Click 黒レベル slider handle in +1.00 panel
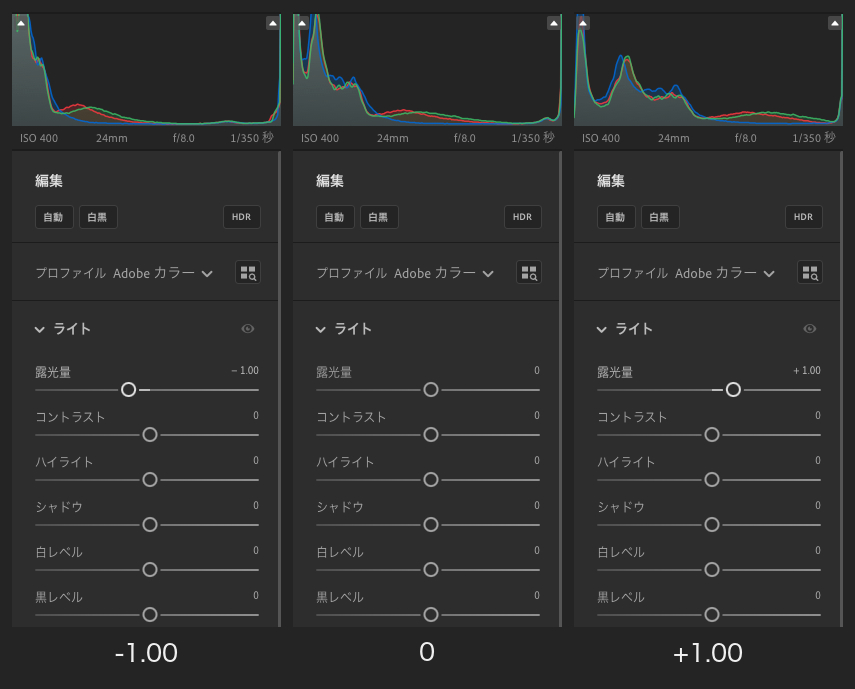Viewport: 855px width, 689px height. 712,615
